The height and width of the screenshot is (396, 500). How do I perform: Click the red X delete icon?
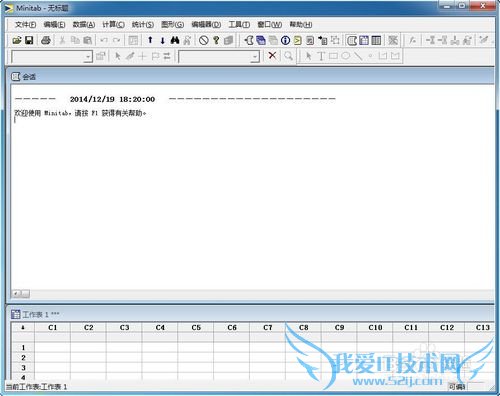[272, 55]
